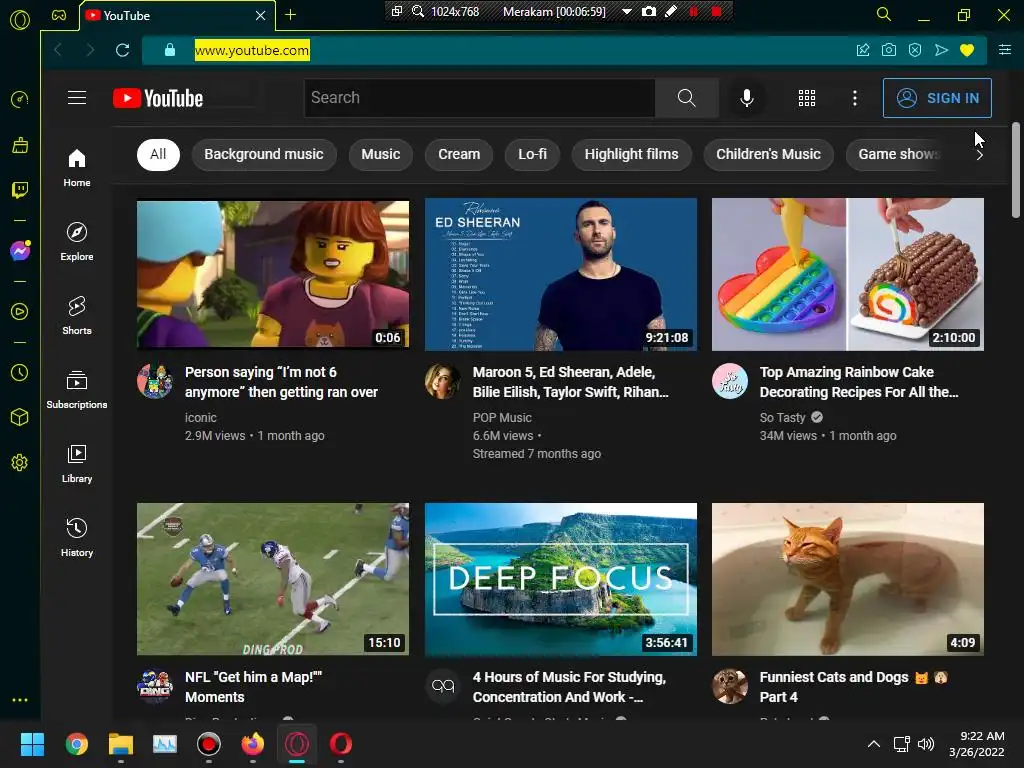The height and width of the screenshot is (768, 1024).
Task: Open extensions cube icon in Opera sidebar
Action: pos(20,417)
